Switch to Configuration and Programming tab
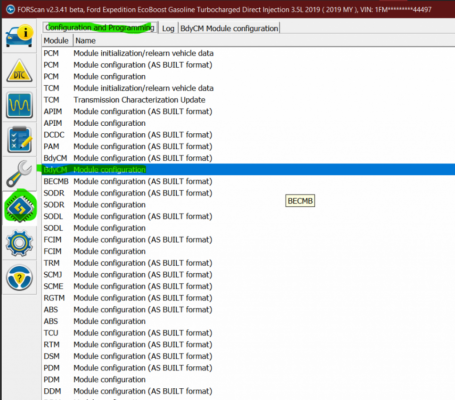This screenshot has height=400, width=455. [100, 28]
